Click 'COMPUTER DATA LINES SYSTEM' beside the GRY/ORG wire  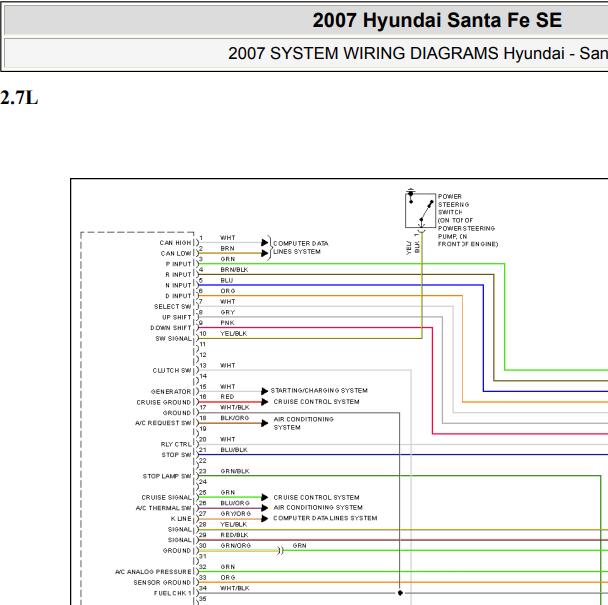325,518
